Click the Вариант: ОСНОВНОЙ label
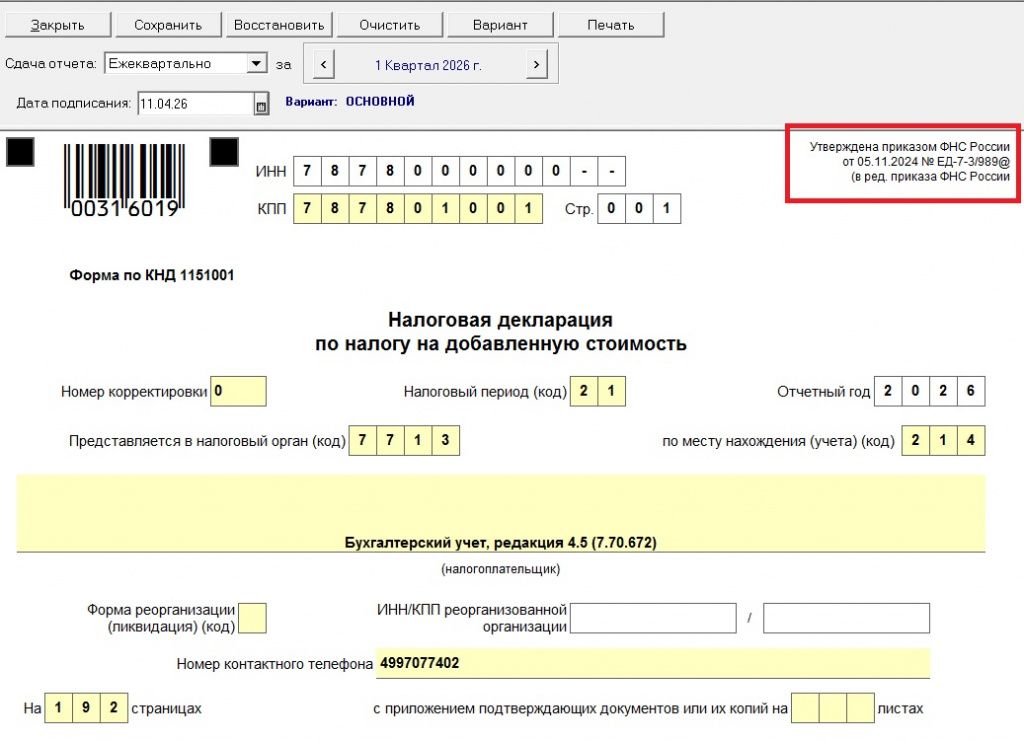Viewport: 1024px width, 741px height. (350, 102)
